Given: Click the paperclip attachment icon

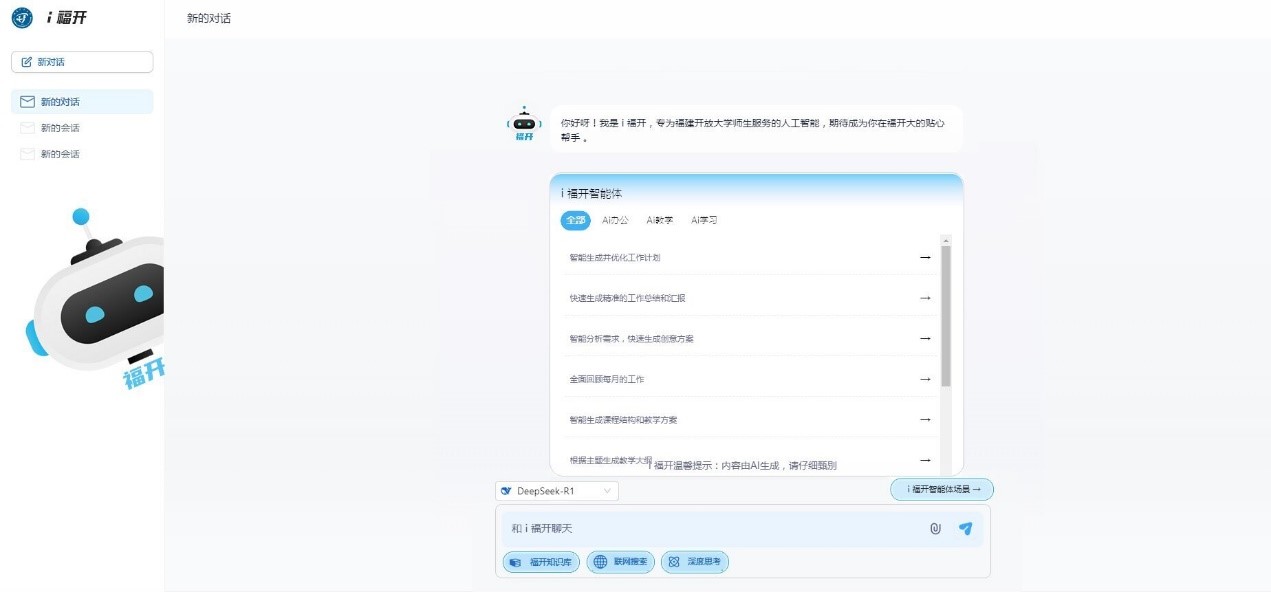Looking at the screenshot, I should click(935, 529).
